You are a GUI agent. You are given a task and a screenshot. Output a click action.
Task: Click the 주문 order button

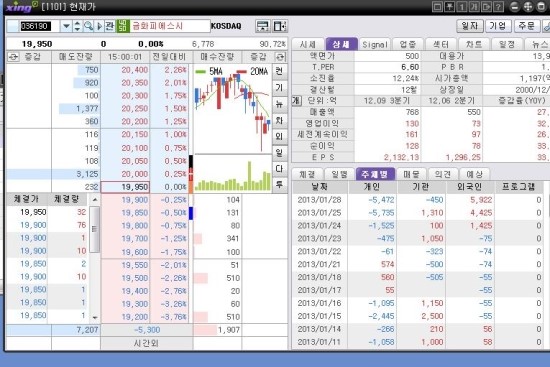click(x=526, y=26)
